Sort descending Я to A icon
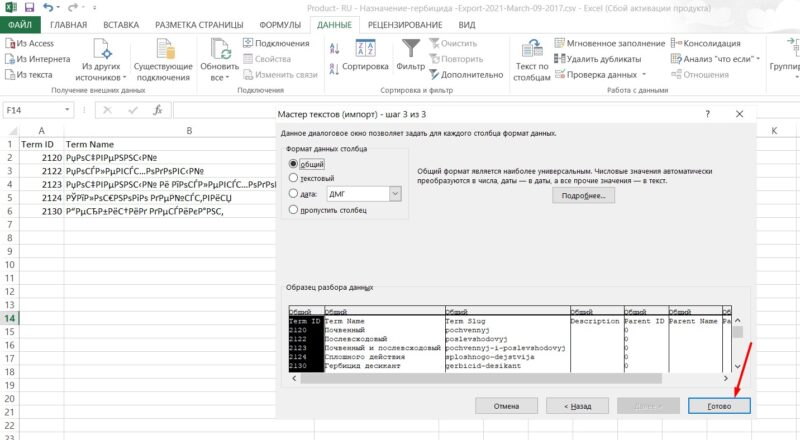The height and width of the screenshot is (440, 800). pyautogui.click(x=334, y=69)
